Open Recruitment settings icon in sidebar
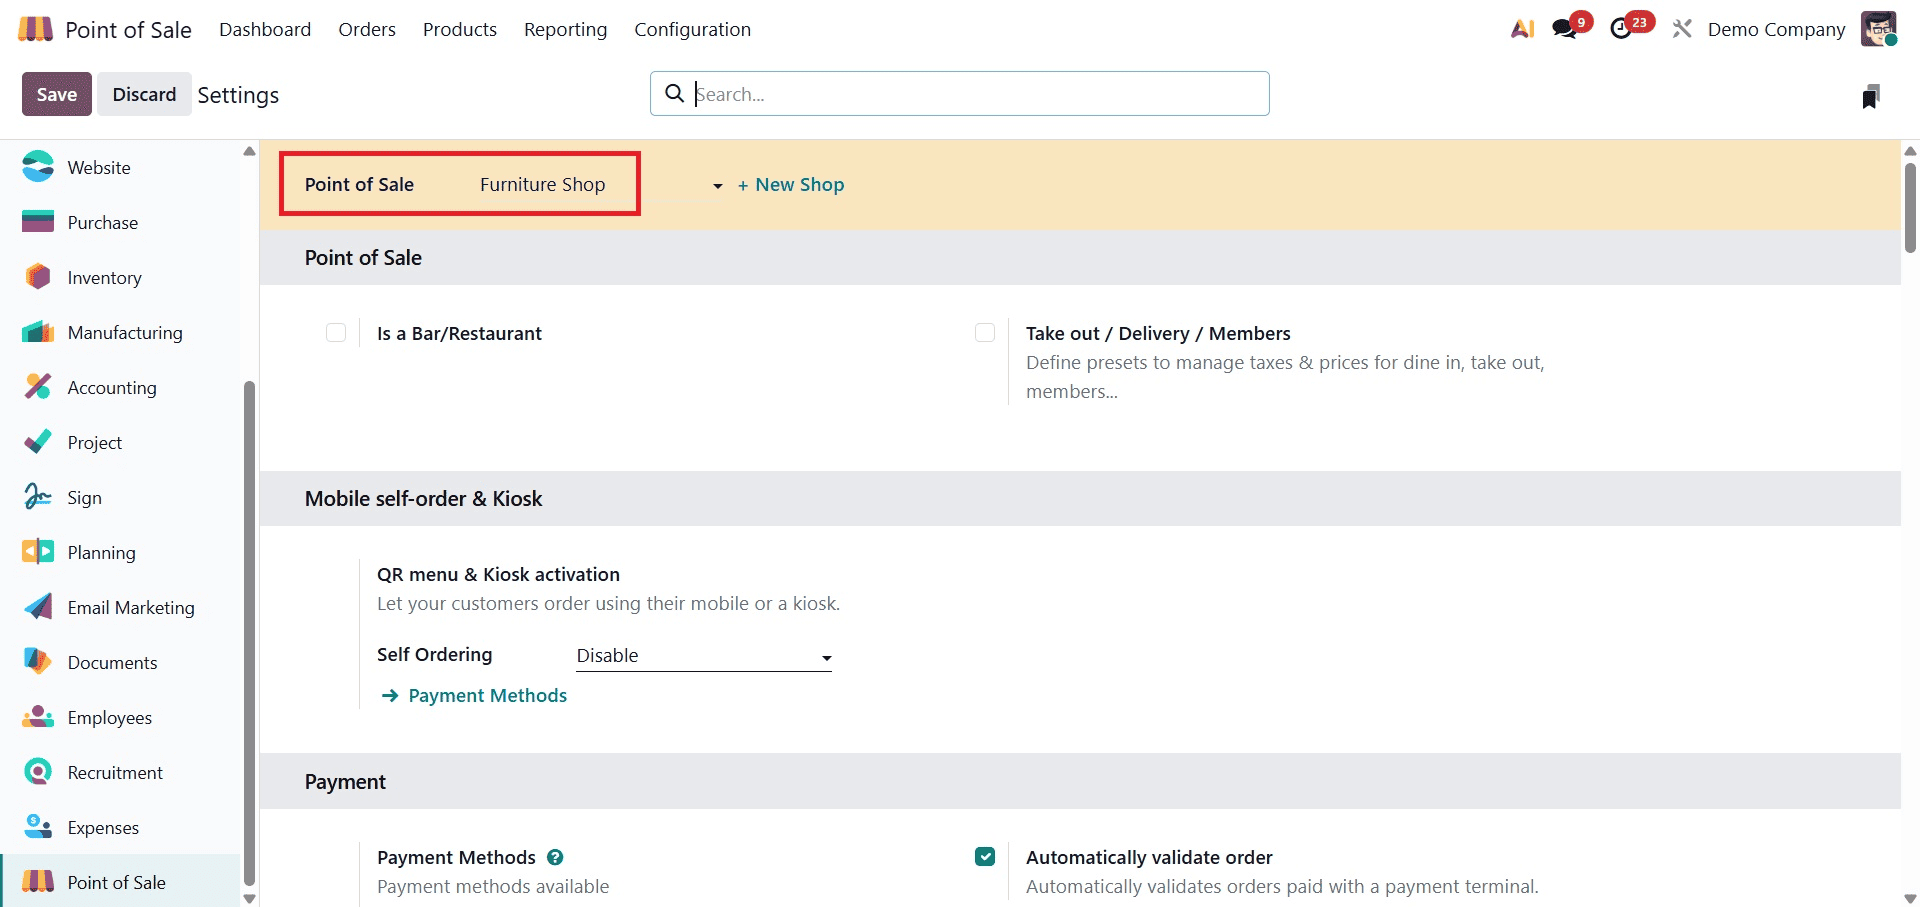1920x907 pixels. (38, 772)
